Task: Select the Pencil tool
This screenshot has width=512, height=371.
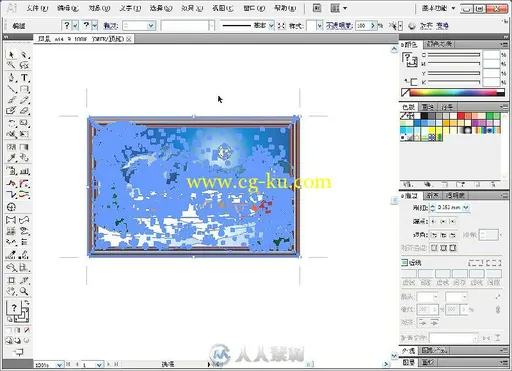Action: [x=24, y=100]
